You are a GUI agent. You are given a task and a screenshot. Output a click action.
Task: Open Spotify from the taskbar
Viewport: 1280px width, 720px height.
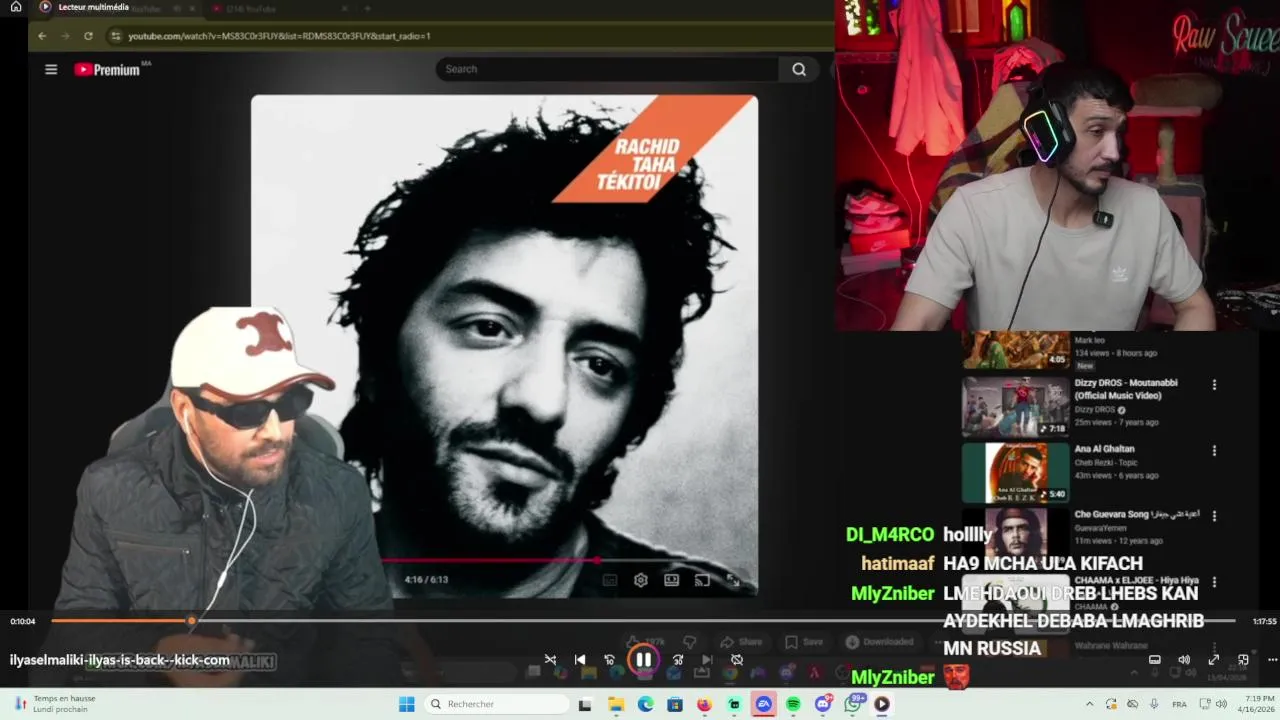coord(793,704)
